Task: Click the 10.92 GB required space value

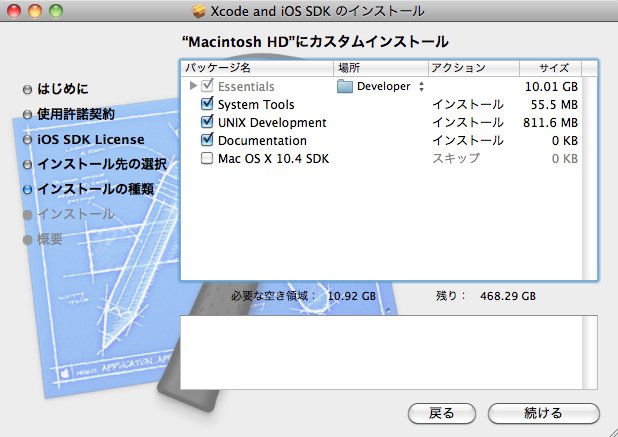Action: 352,296
